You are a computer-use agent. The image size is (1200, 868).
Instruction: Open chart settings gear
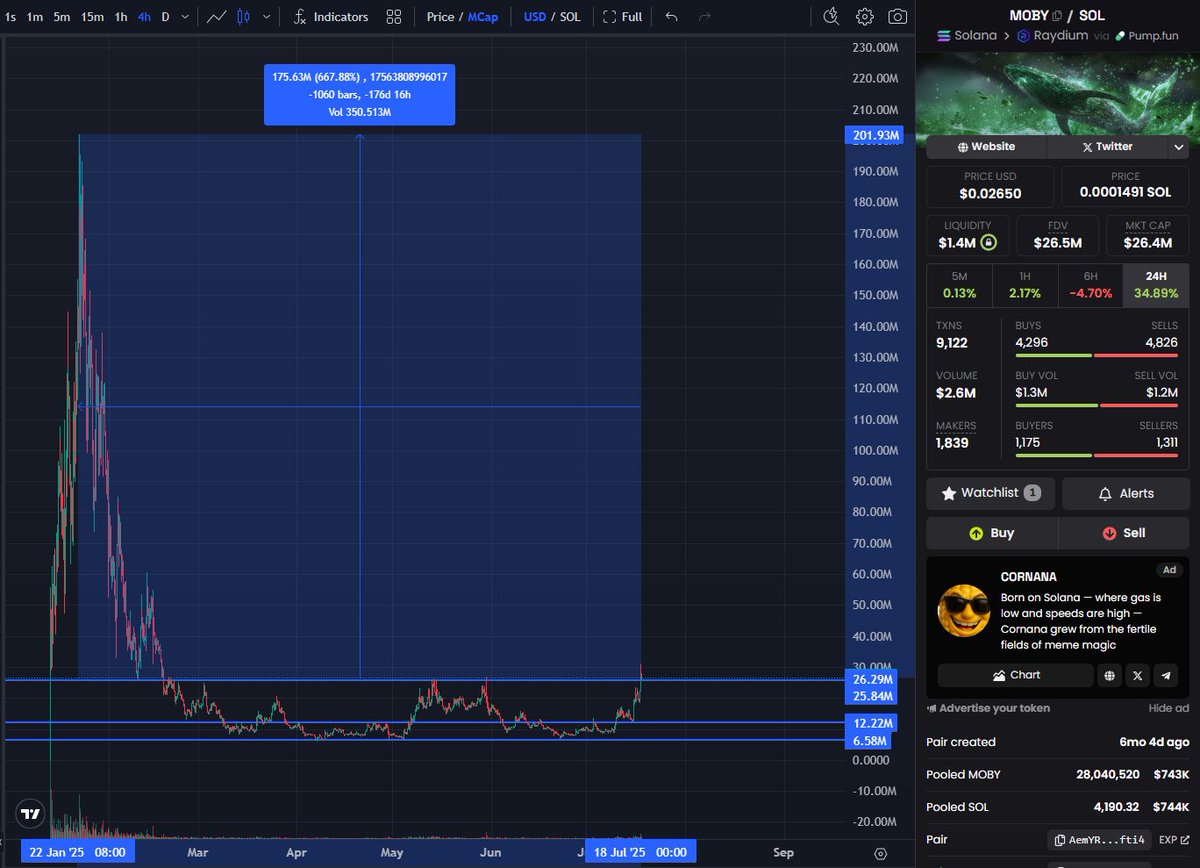865,17
